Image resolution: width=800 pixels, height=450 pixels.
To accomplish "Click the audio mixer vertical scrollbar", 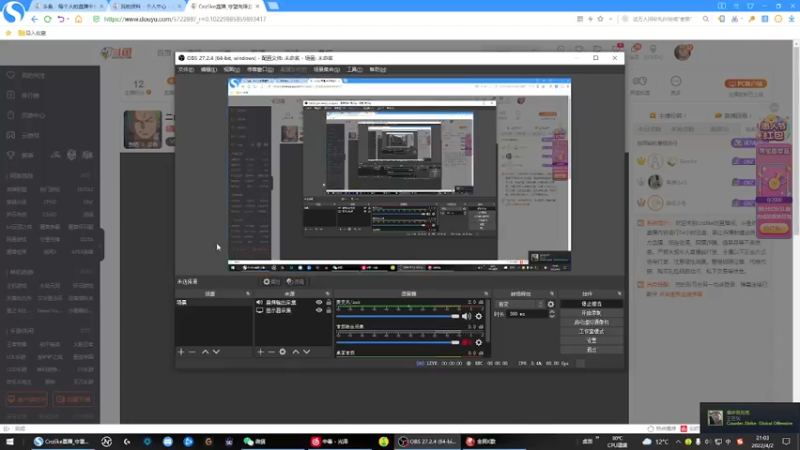I will pos(488,321).
